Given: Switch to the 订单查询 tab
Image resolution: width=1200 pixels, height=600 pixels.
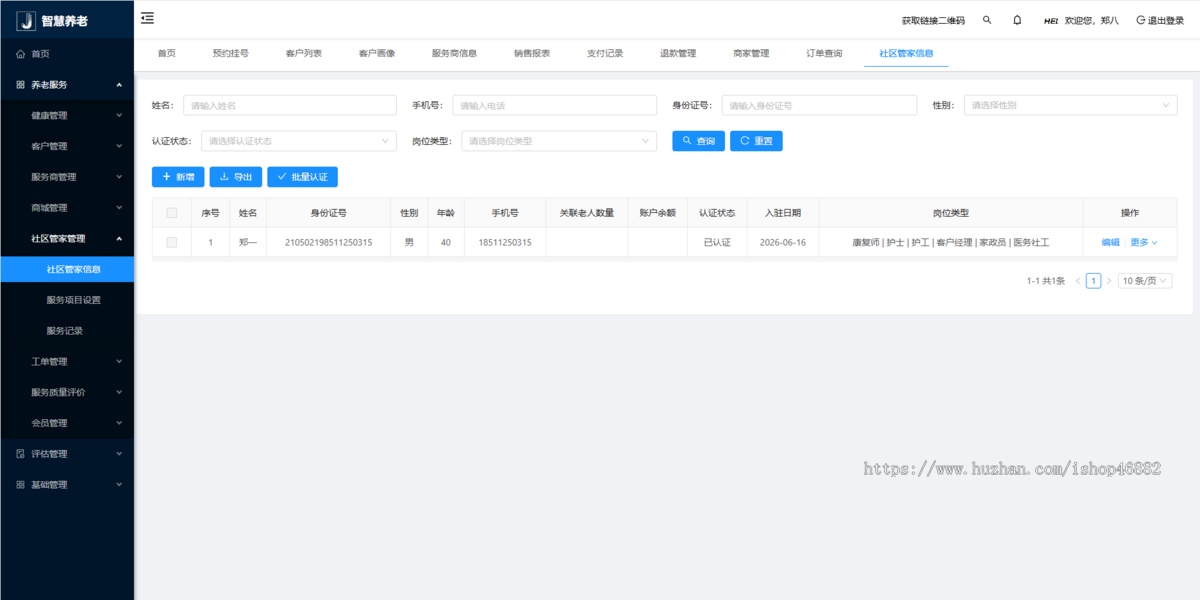Looking at the screenshot, I should coord(825,54).
